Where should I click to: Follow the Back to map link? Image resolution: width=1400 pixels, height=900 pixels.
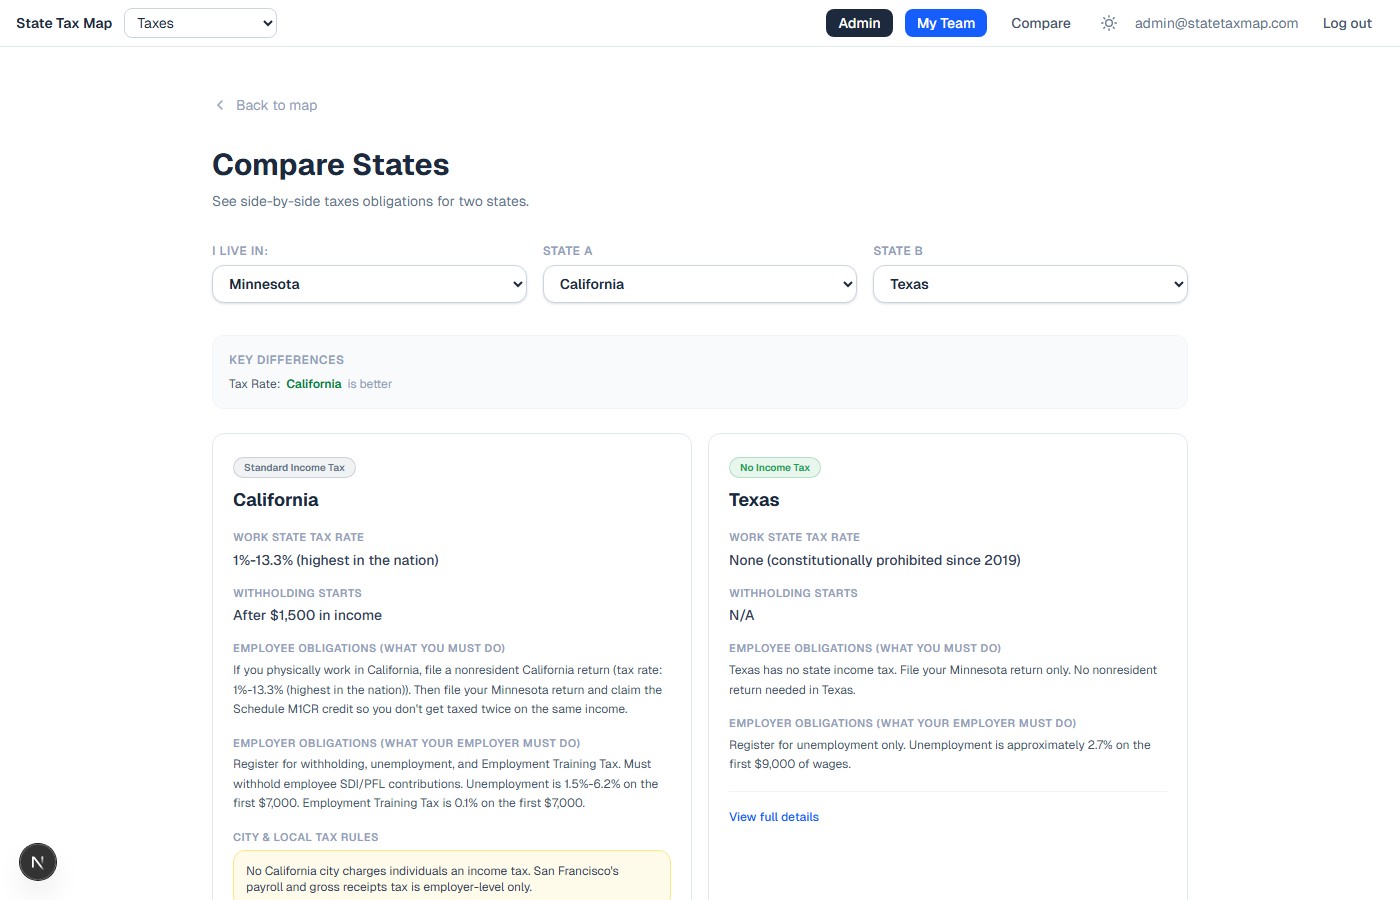pyautogui.click(x=276, y=105)
